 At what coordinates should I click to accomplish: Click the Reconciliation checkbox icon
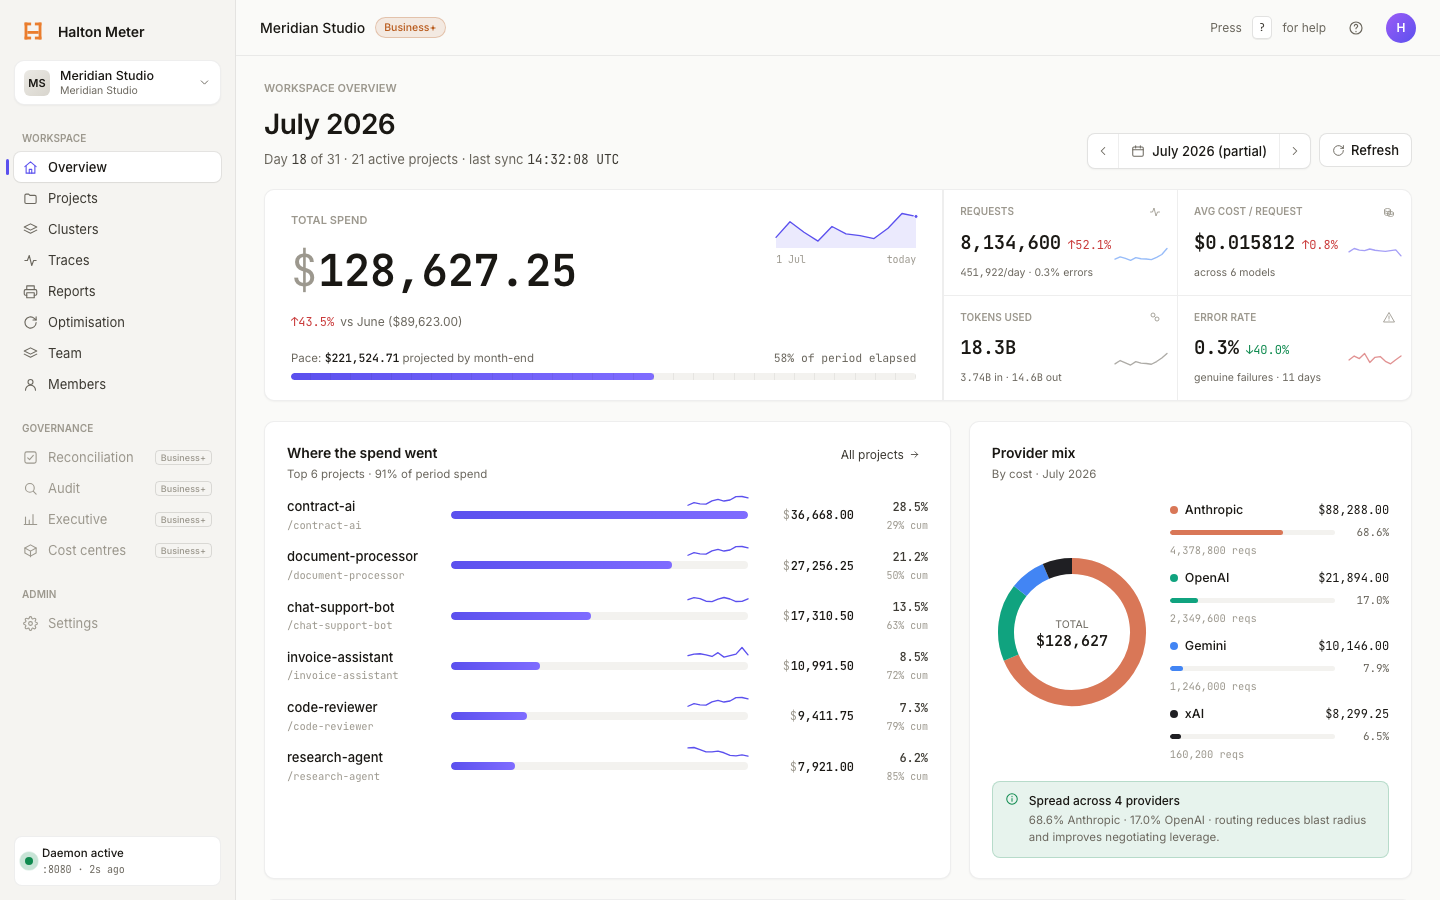[x=31, y=457]
